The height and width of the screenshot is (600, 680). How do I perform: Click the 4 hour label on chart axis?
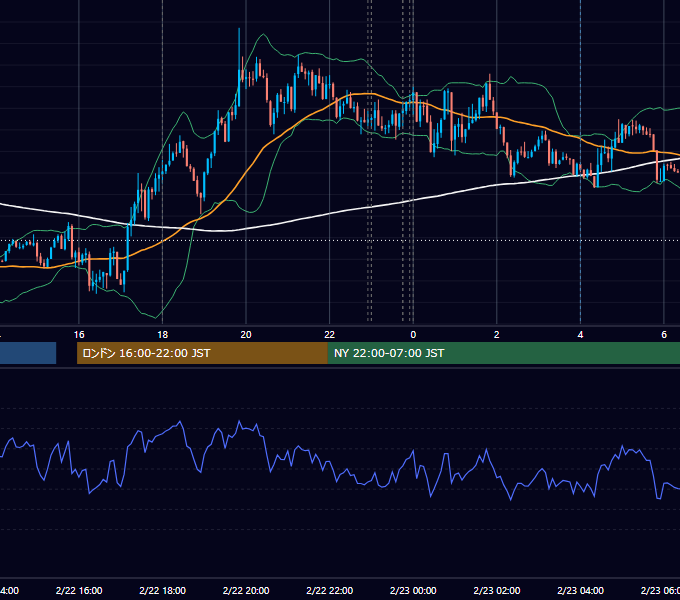coord(580,335)
